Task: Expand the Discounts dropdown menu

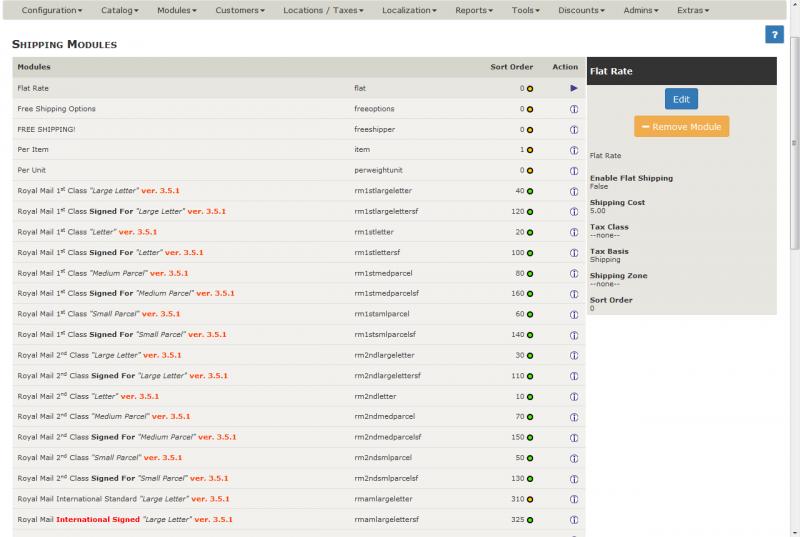Action: pyautogui.click(x=581, y=10)
